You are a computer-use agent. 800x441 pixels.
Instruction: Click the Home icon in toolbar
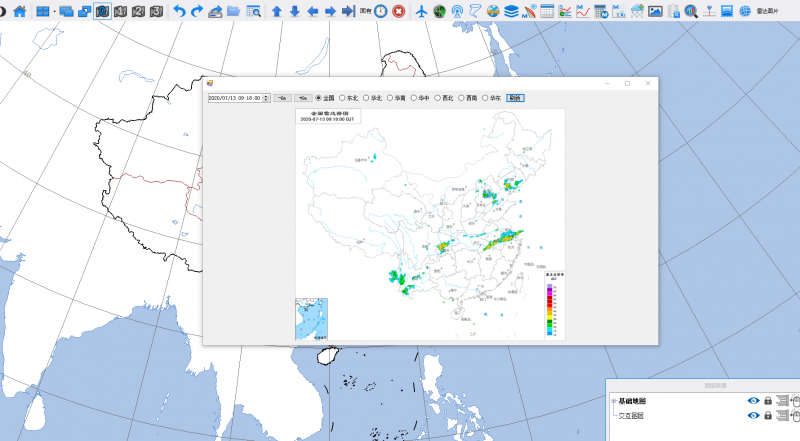tap(18, 11)
